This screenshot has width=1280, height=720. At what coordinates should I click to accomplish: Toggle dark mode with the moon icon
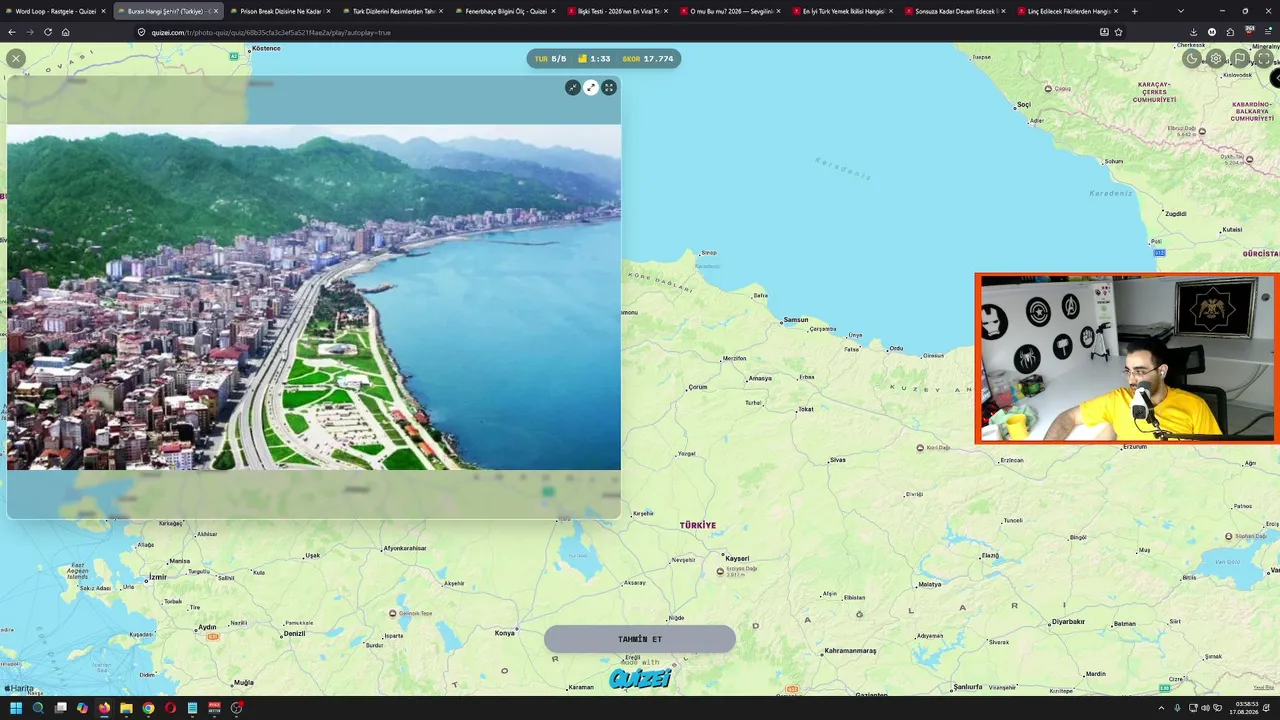coord(1192,58)
